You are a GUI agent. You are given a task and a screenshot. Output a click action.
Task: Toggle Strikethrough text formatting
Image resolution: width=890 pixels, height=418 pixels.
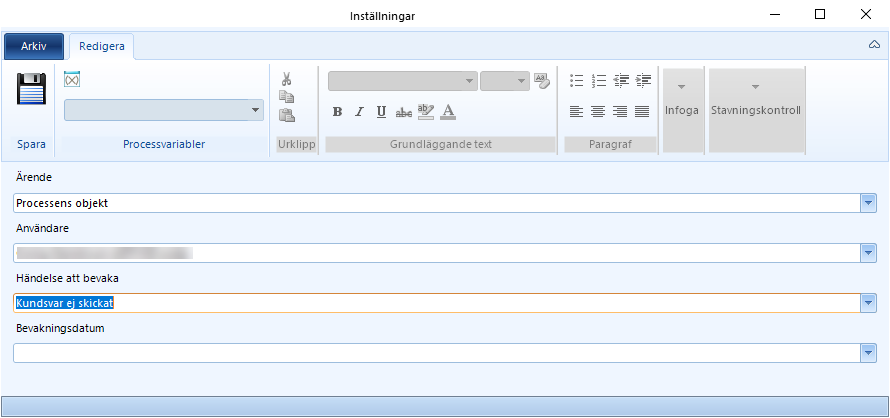click(x=404, y=112)
